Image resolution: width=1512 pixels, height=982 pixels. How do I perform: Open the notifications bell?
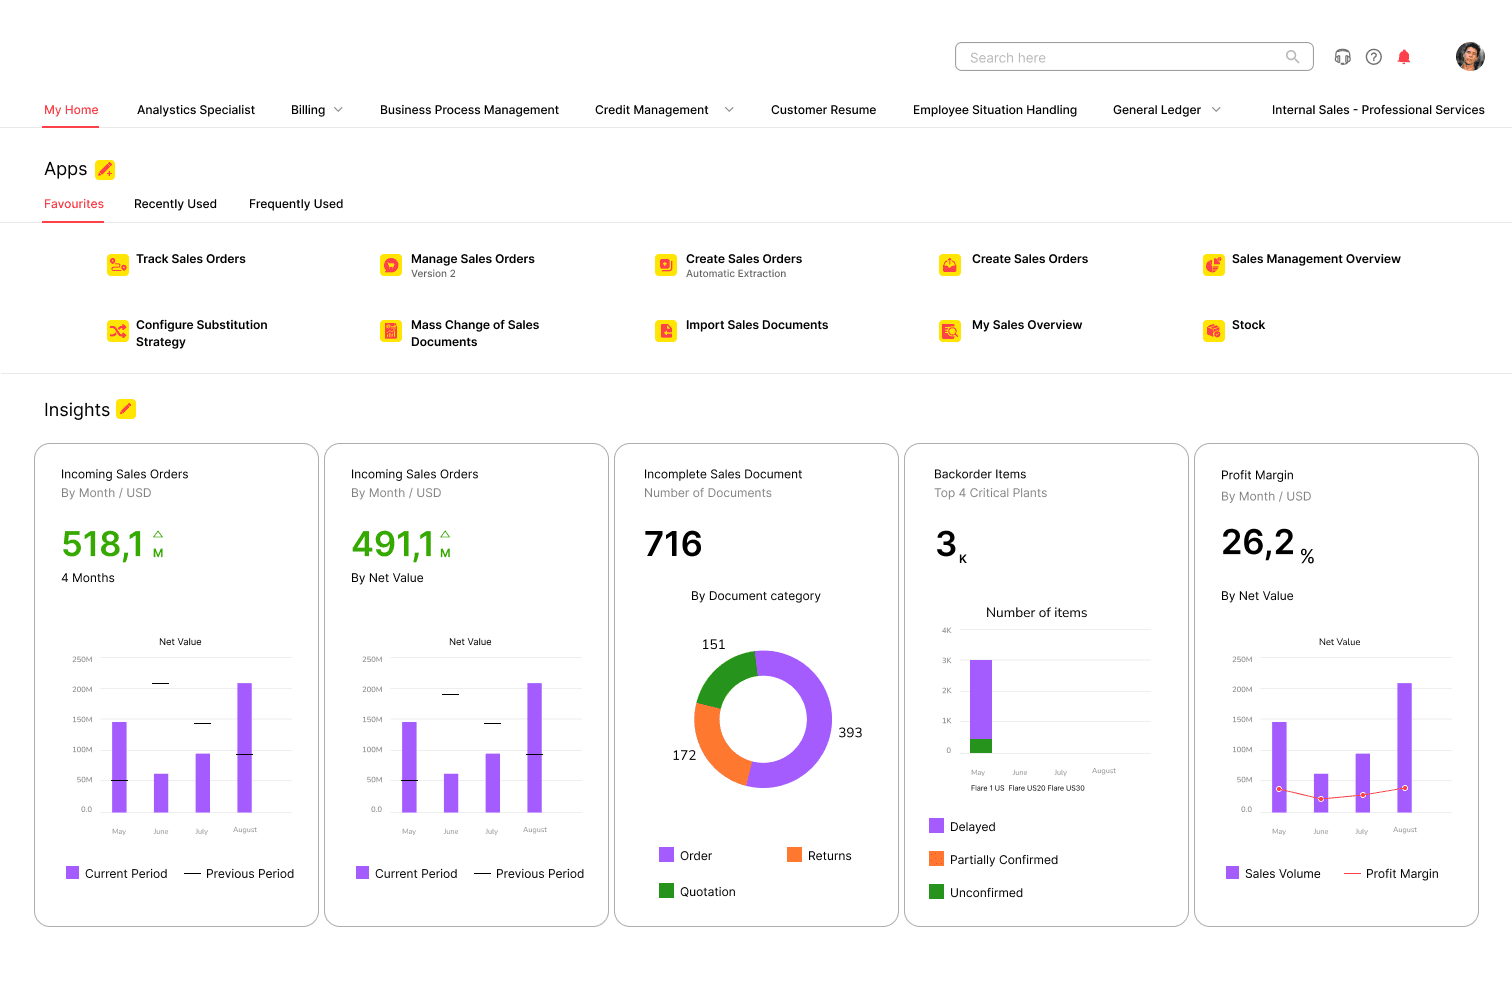(1404, 57)
